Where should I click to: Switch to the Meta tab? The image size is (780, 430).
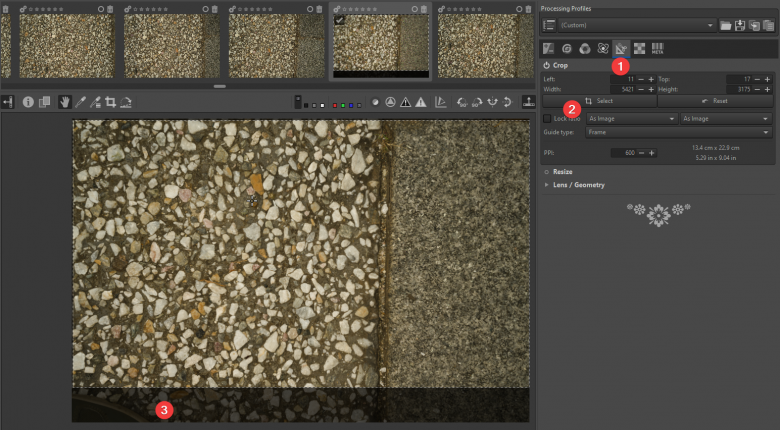(658, 49)
